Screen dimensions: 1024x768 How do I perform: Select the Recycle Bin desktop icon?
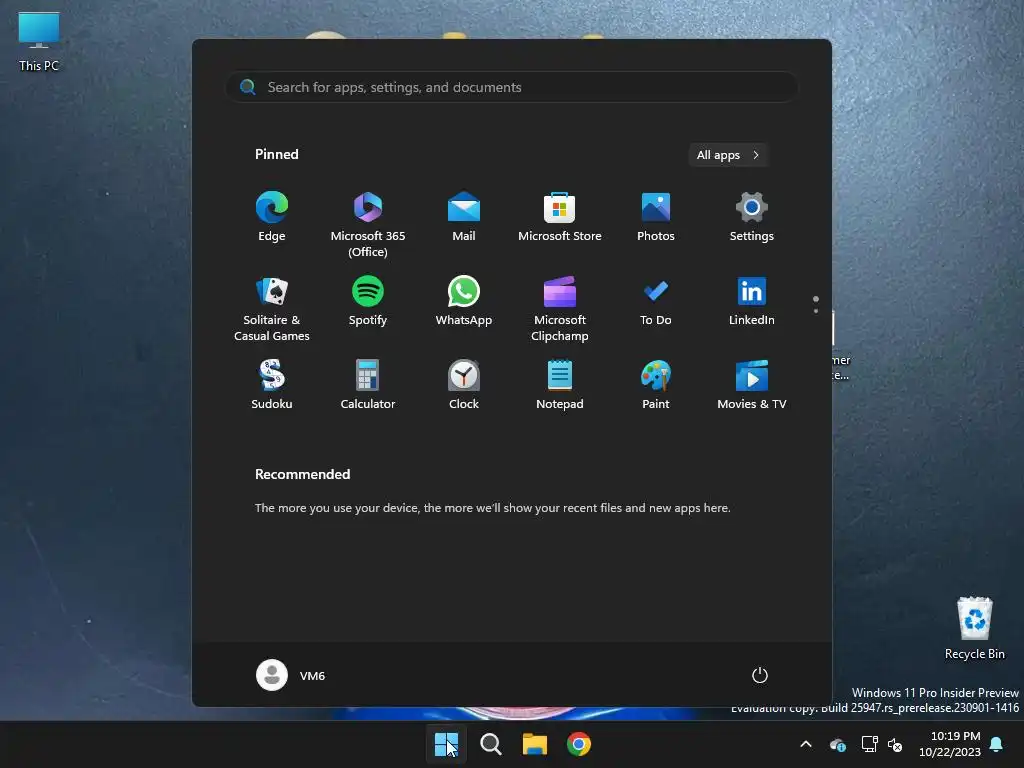click(x=974, y=628)
